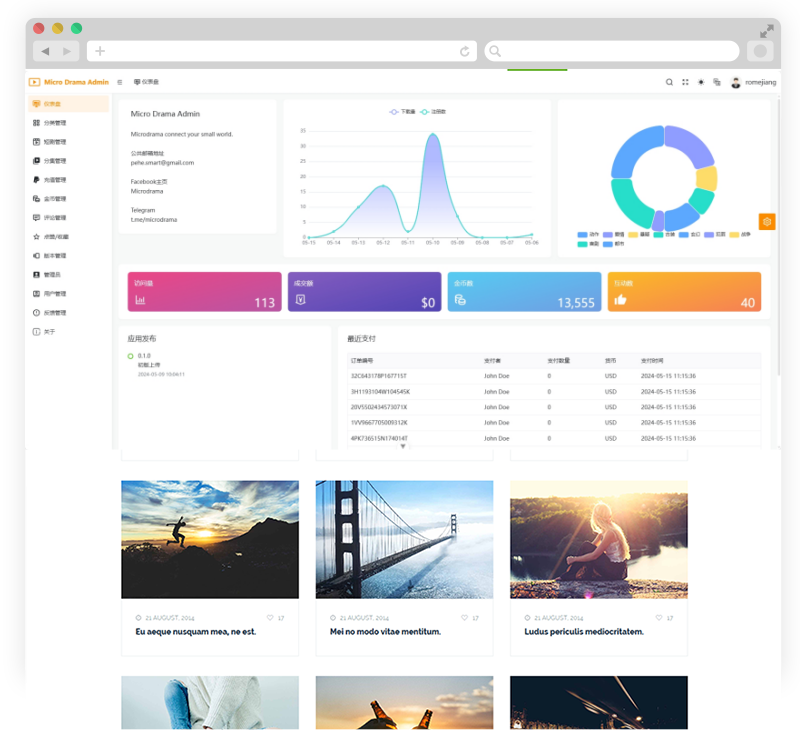Click the blog title "Mei no modo vitae mentitum."

pyautogui.click(x=385, y=632)
